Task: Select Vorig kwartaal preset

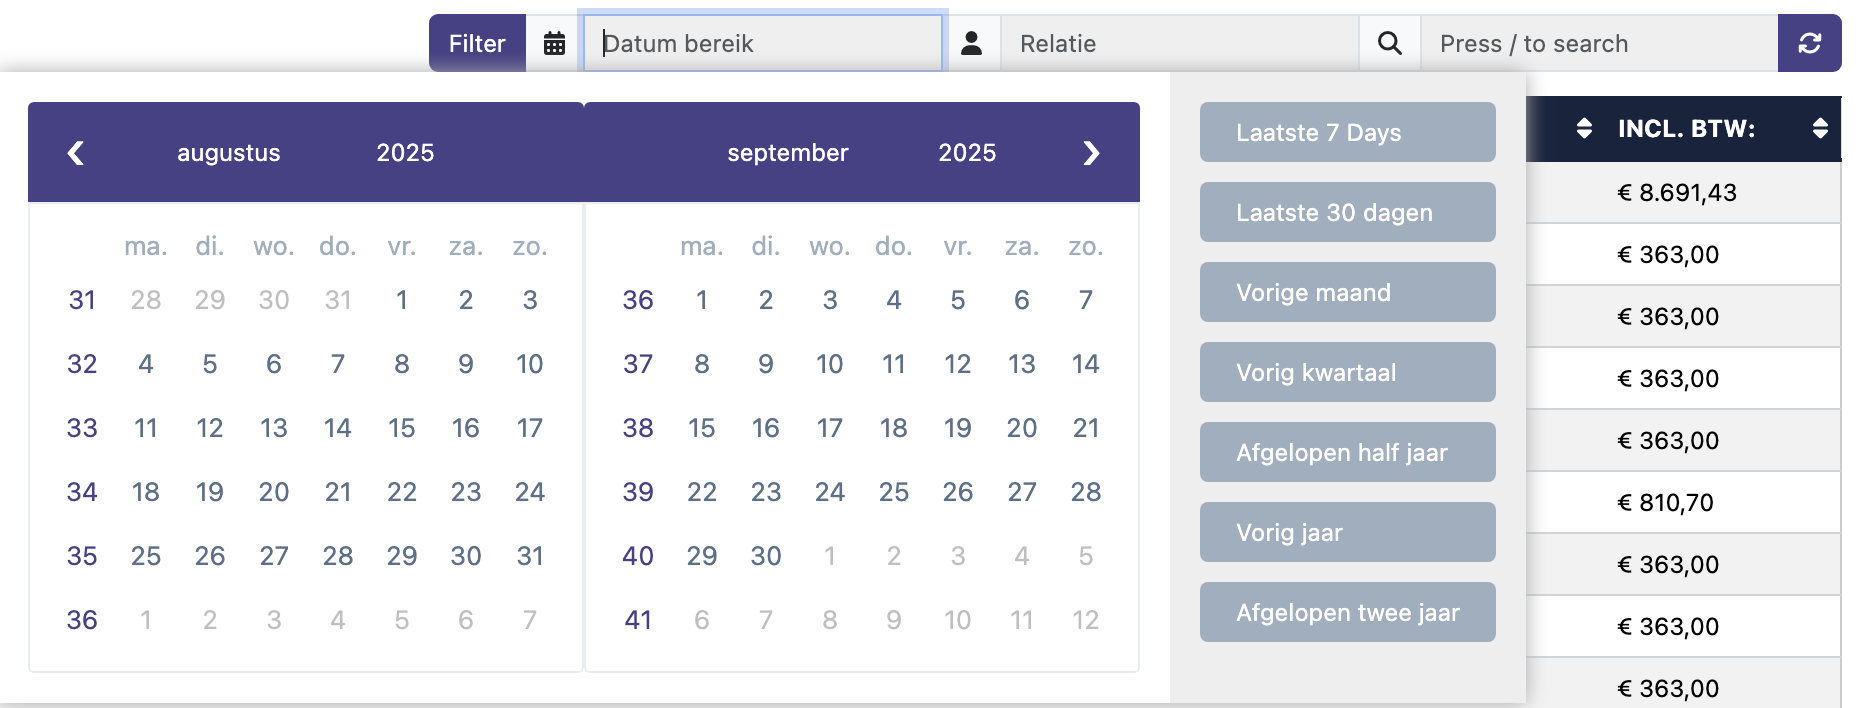Action: (1347, 372)
